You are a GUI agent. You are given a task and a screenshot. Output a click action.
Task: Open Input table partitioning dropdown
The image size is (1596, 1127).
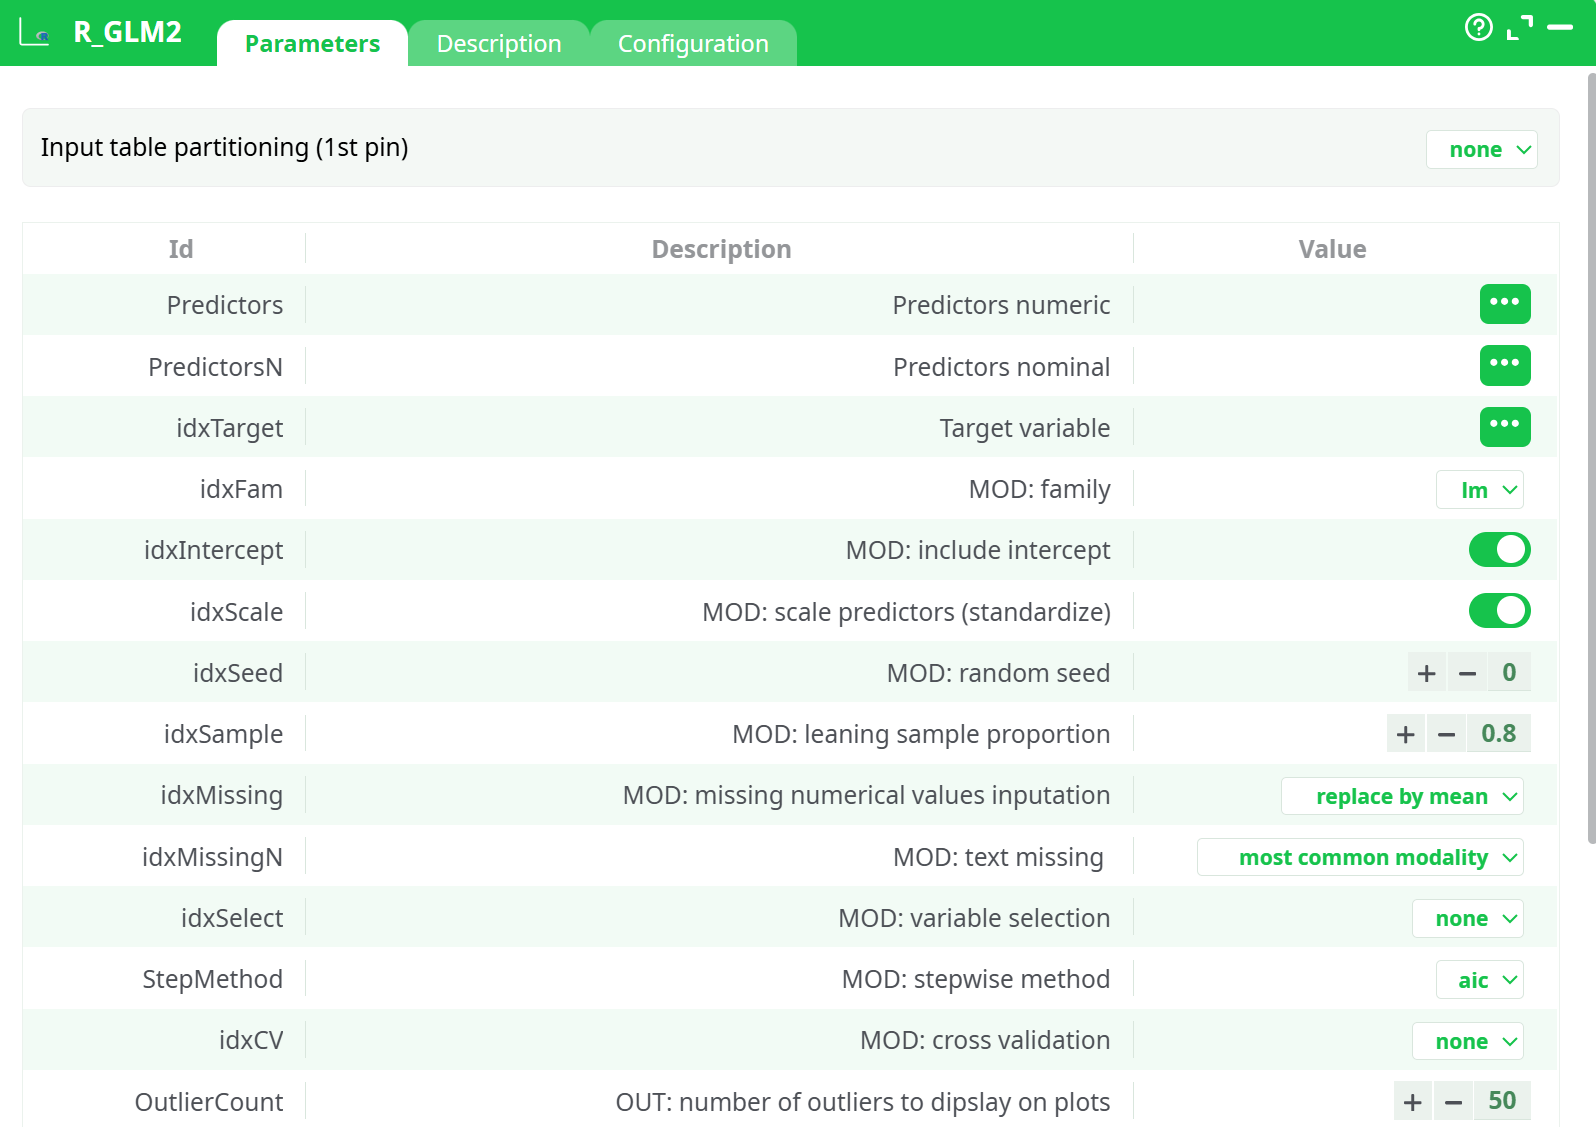tap(1481, 150)
